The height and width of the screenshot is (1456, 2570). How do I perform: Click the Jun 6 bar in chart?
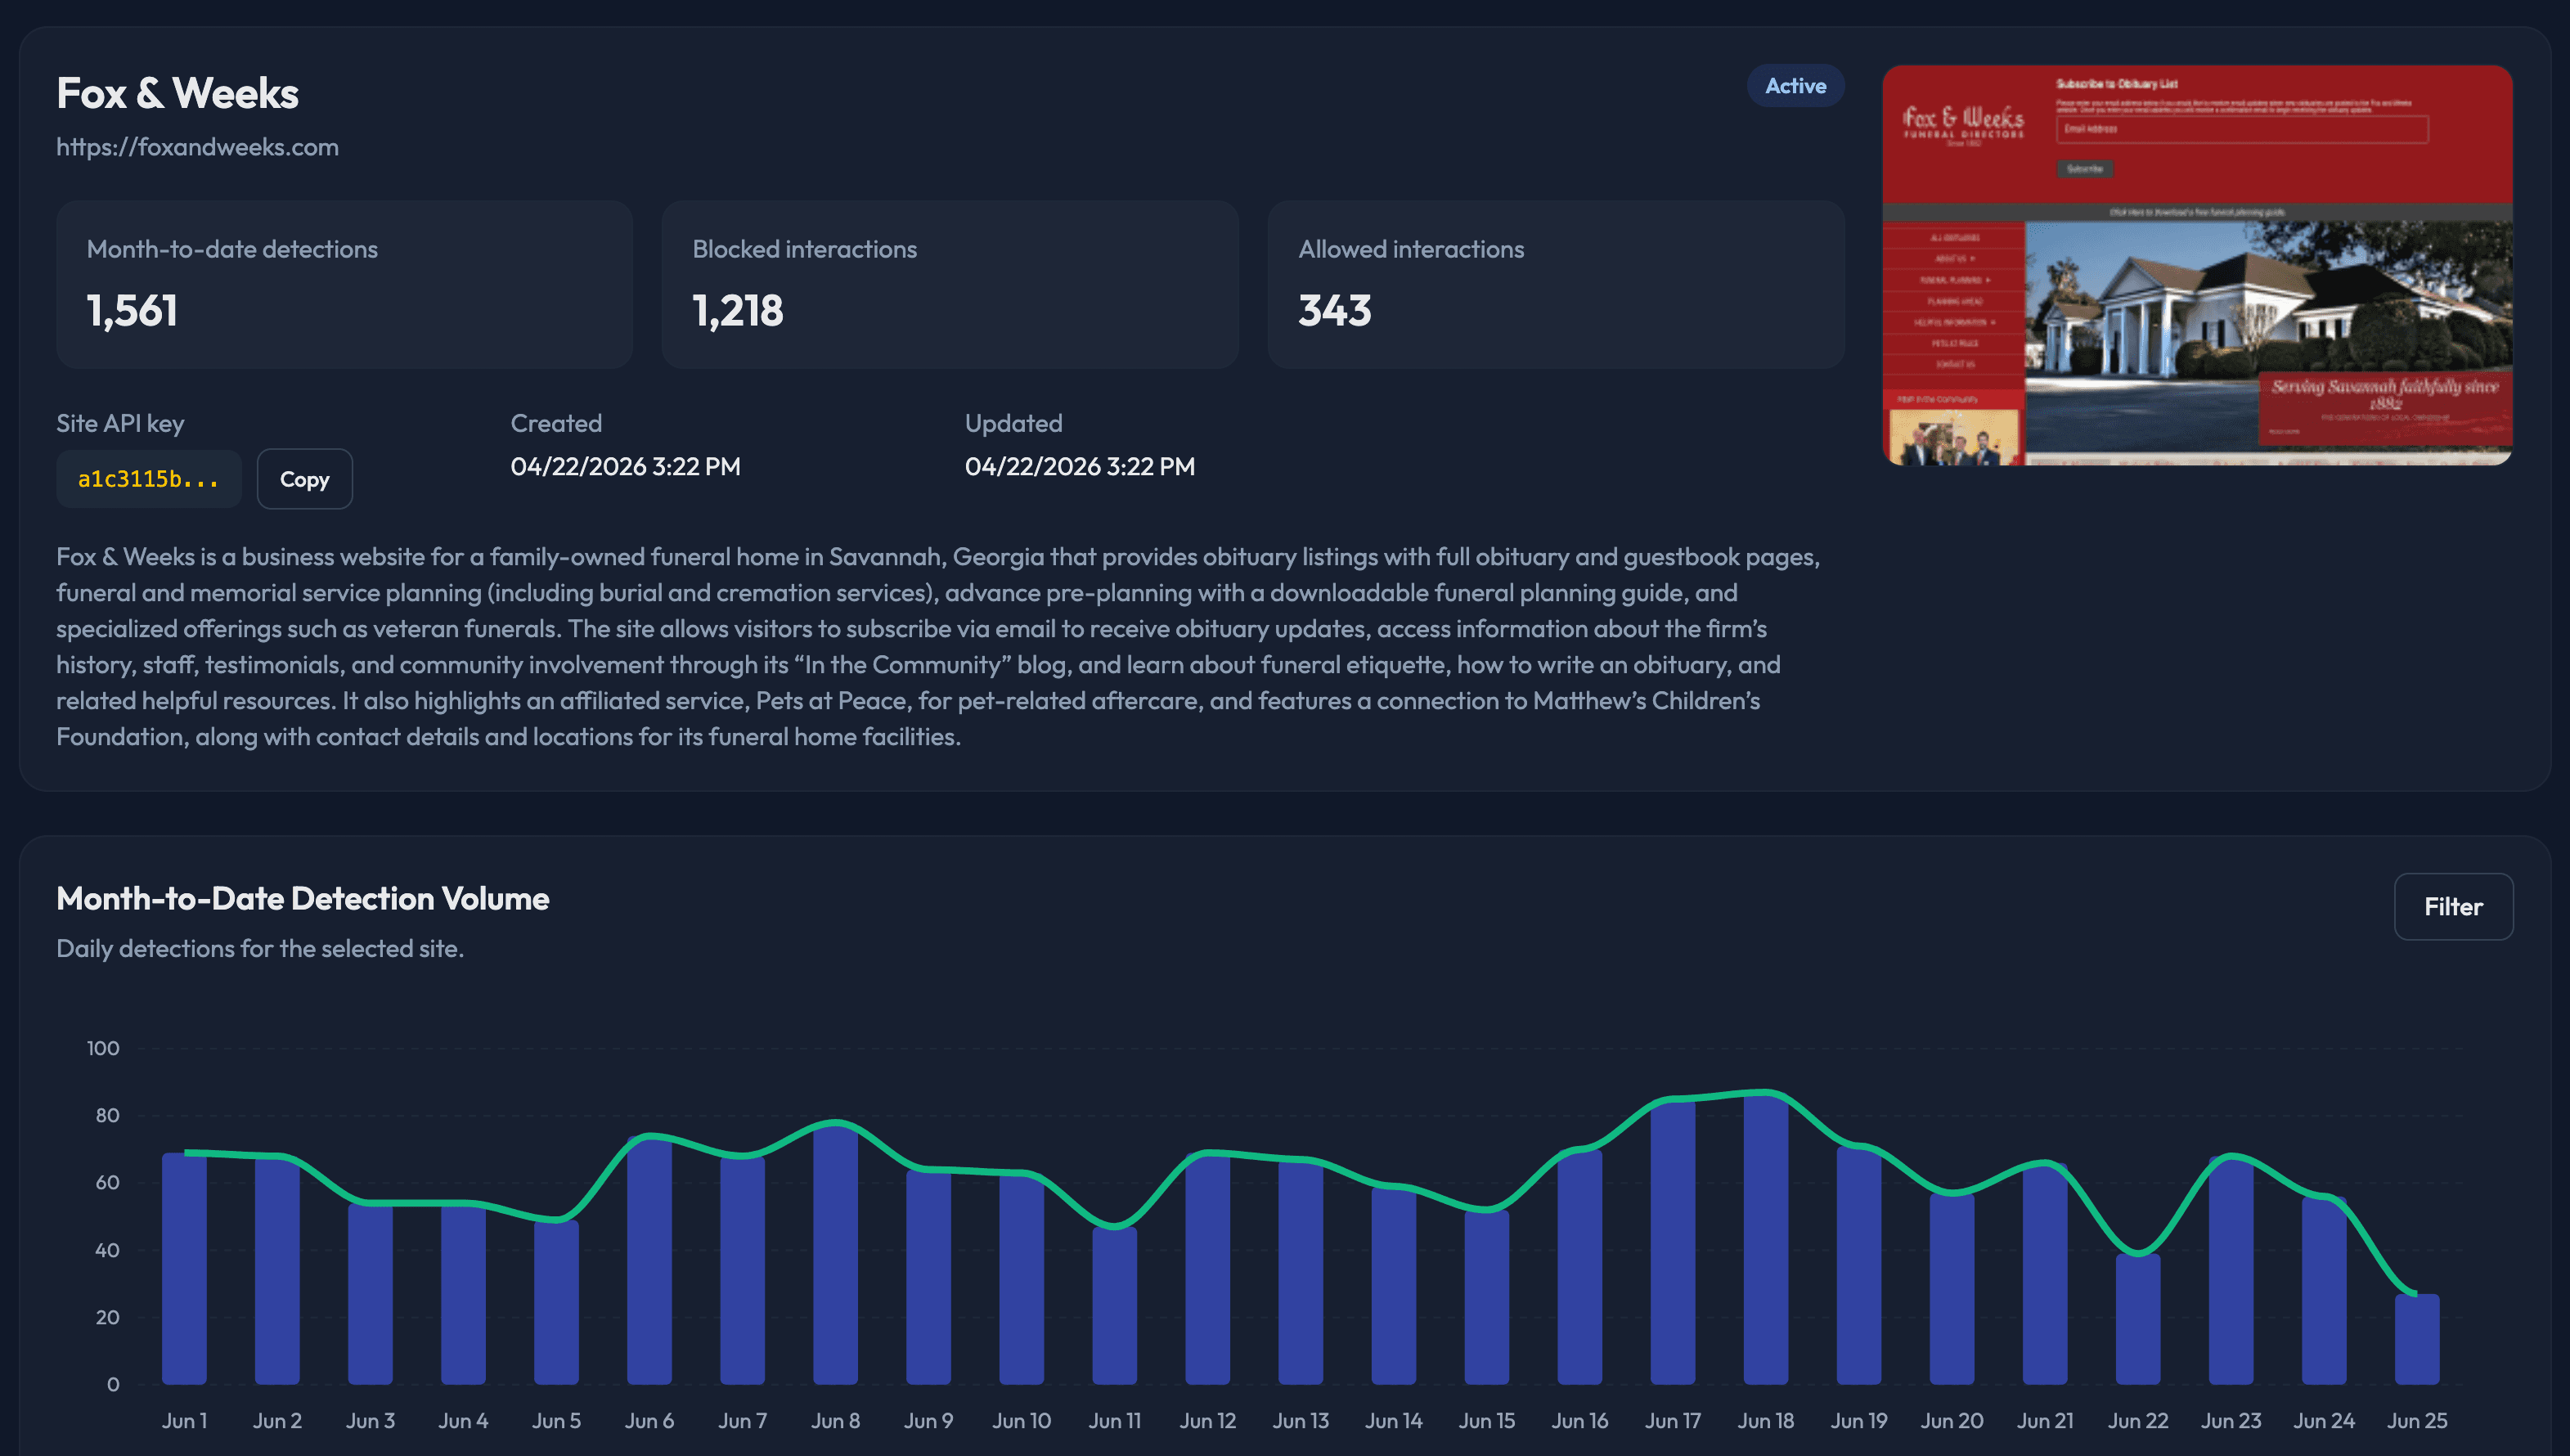tap(649, 1260)
